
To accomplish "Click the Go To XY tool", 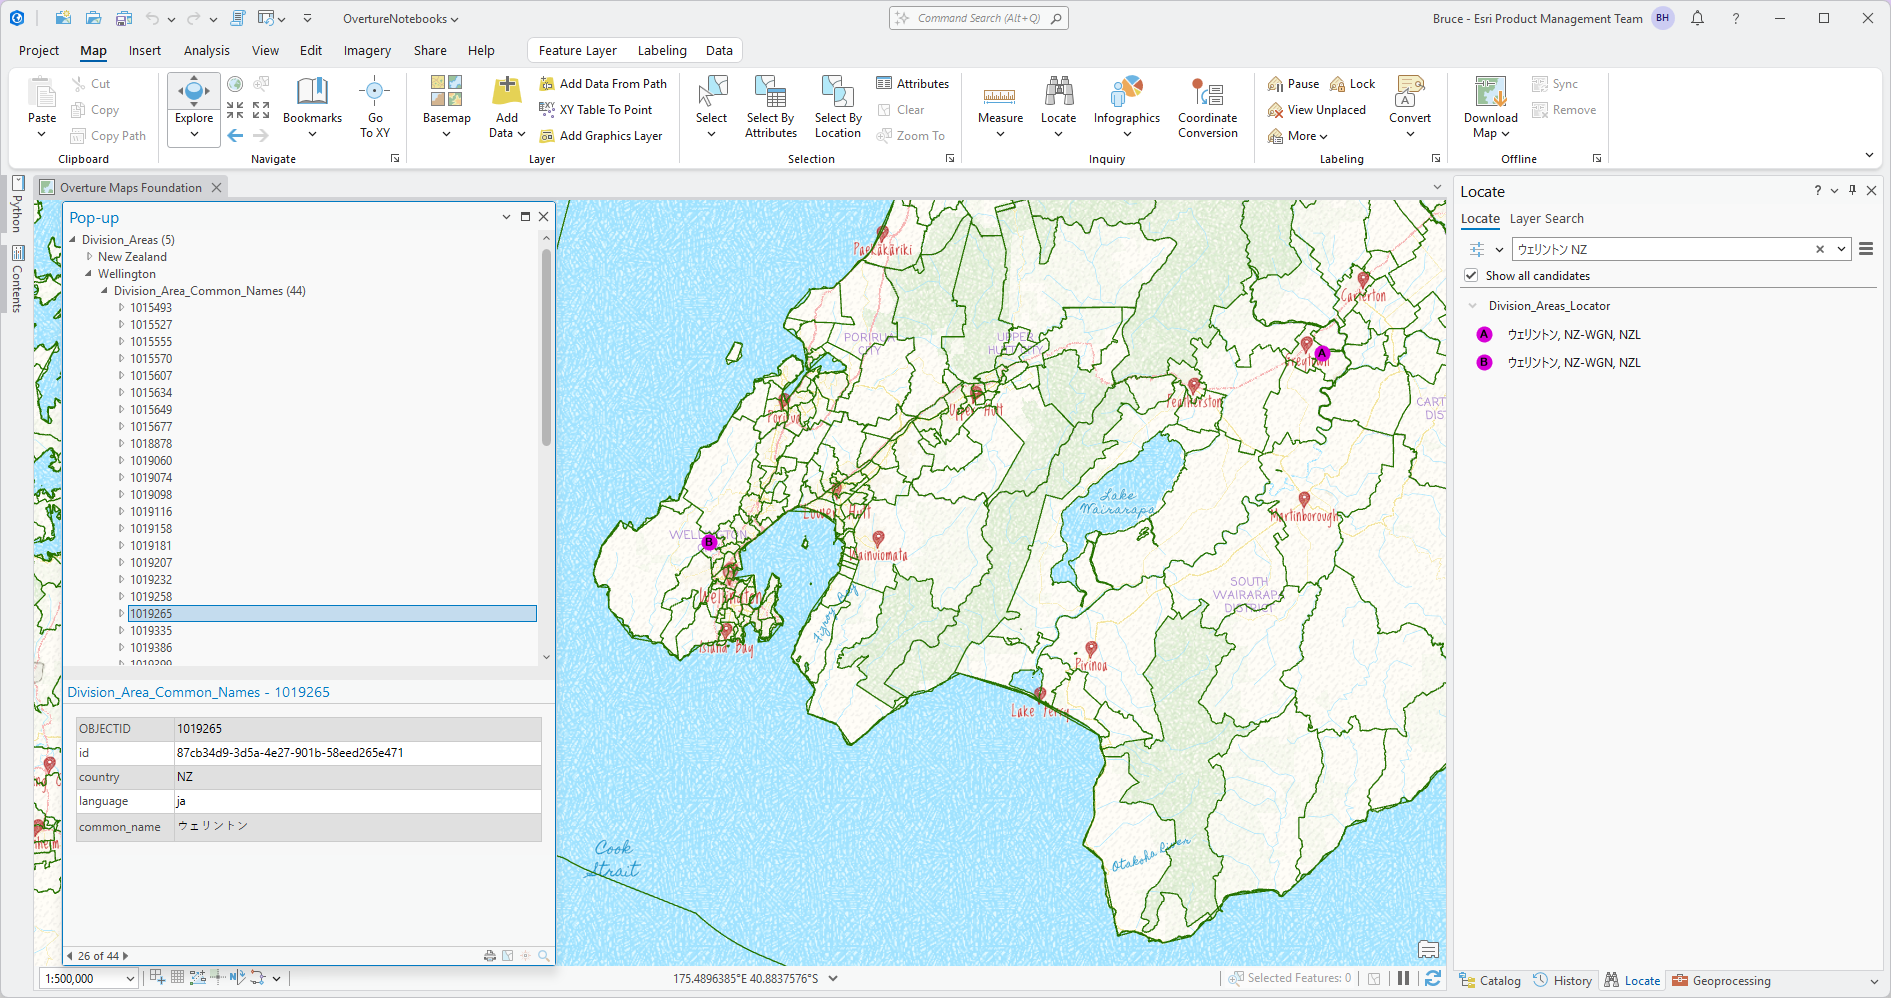I will [x=375, y=107].
